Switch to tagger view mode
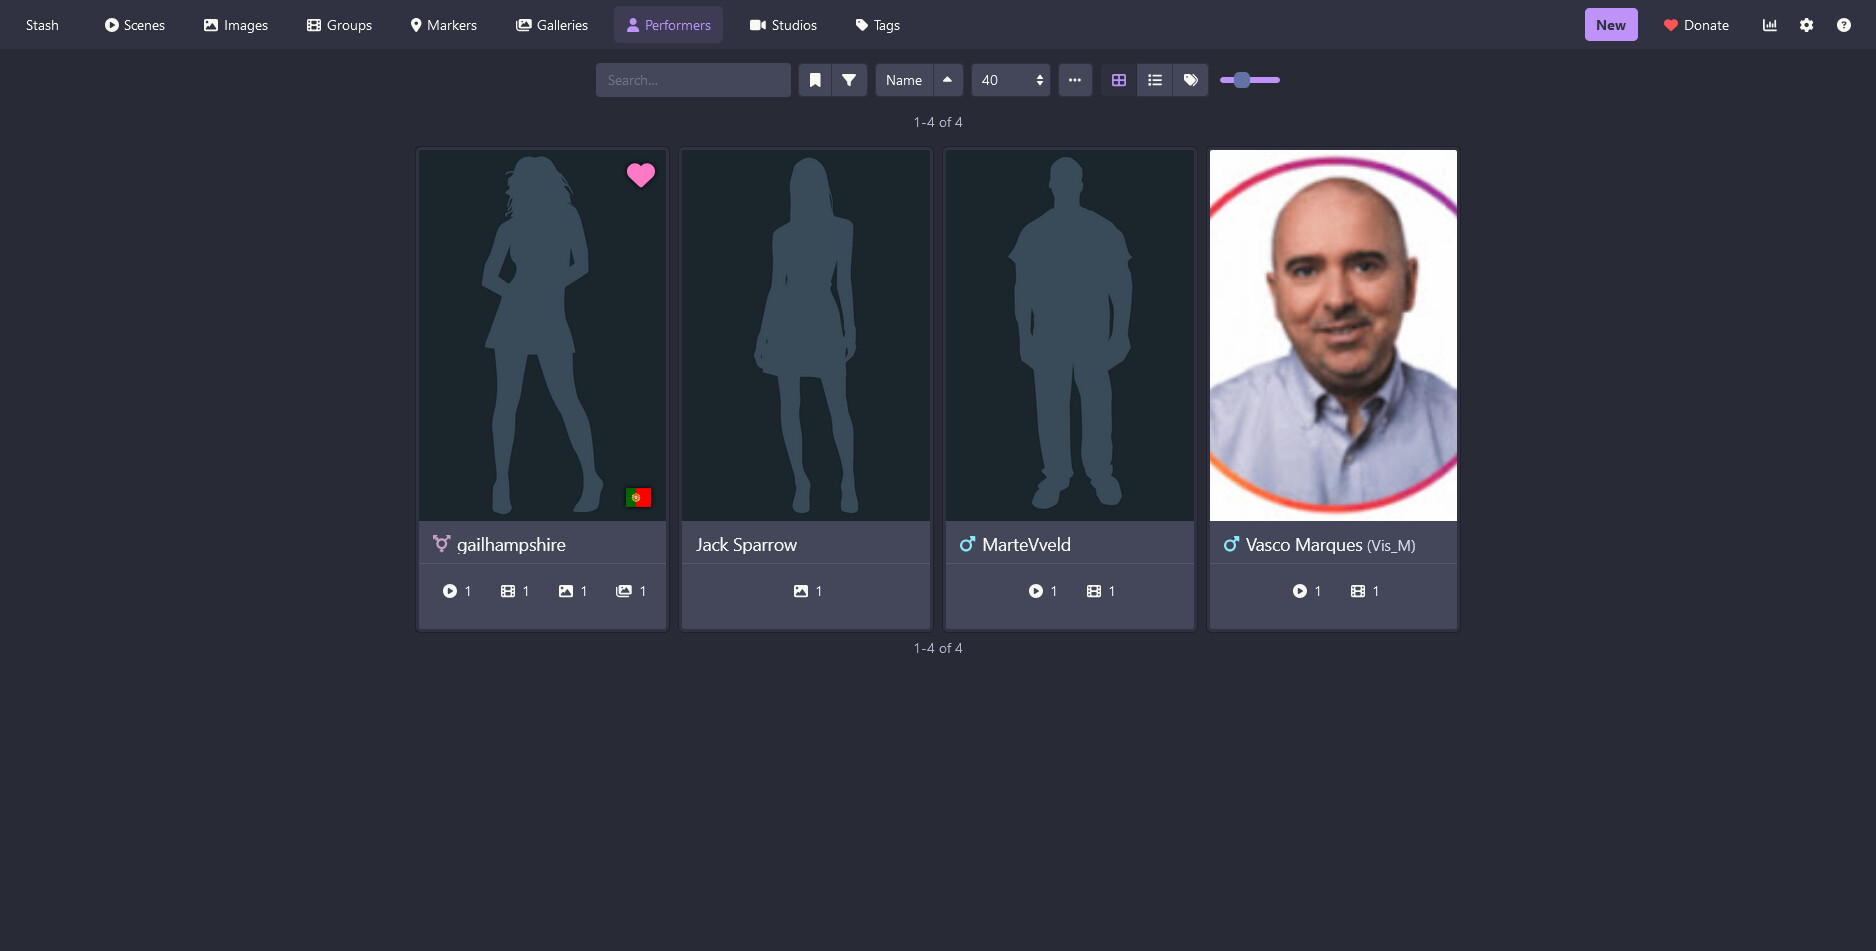Image resolution: width=1876 pixels, height=951 pixels. [1190, 80]
